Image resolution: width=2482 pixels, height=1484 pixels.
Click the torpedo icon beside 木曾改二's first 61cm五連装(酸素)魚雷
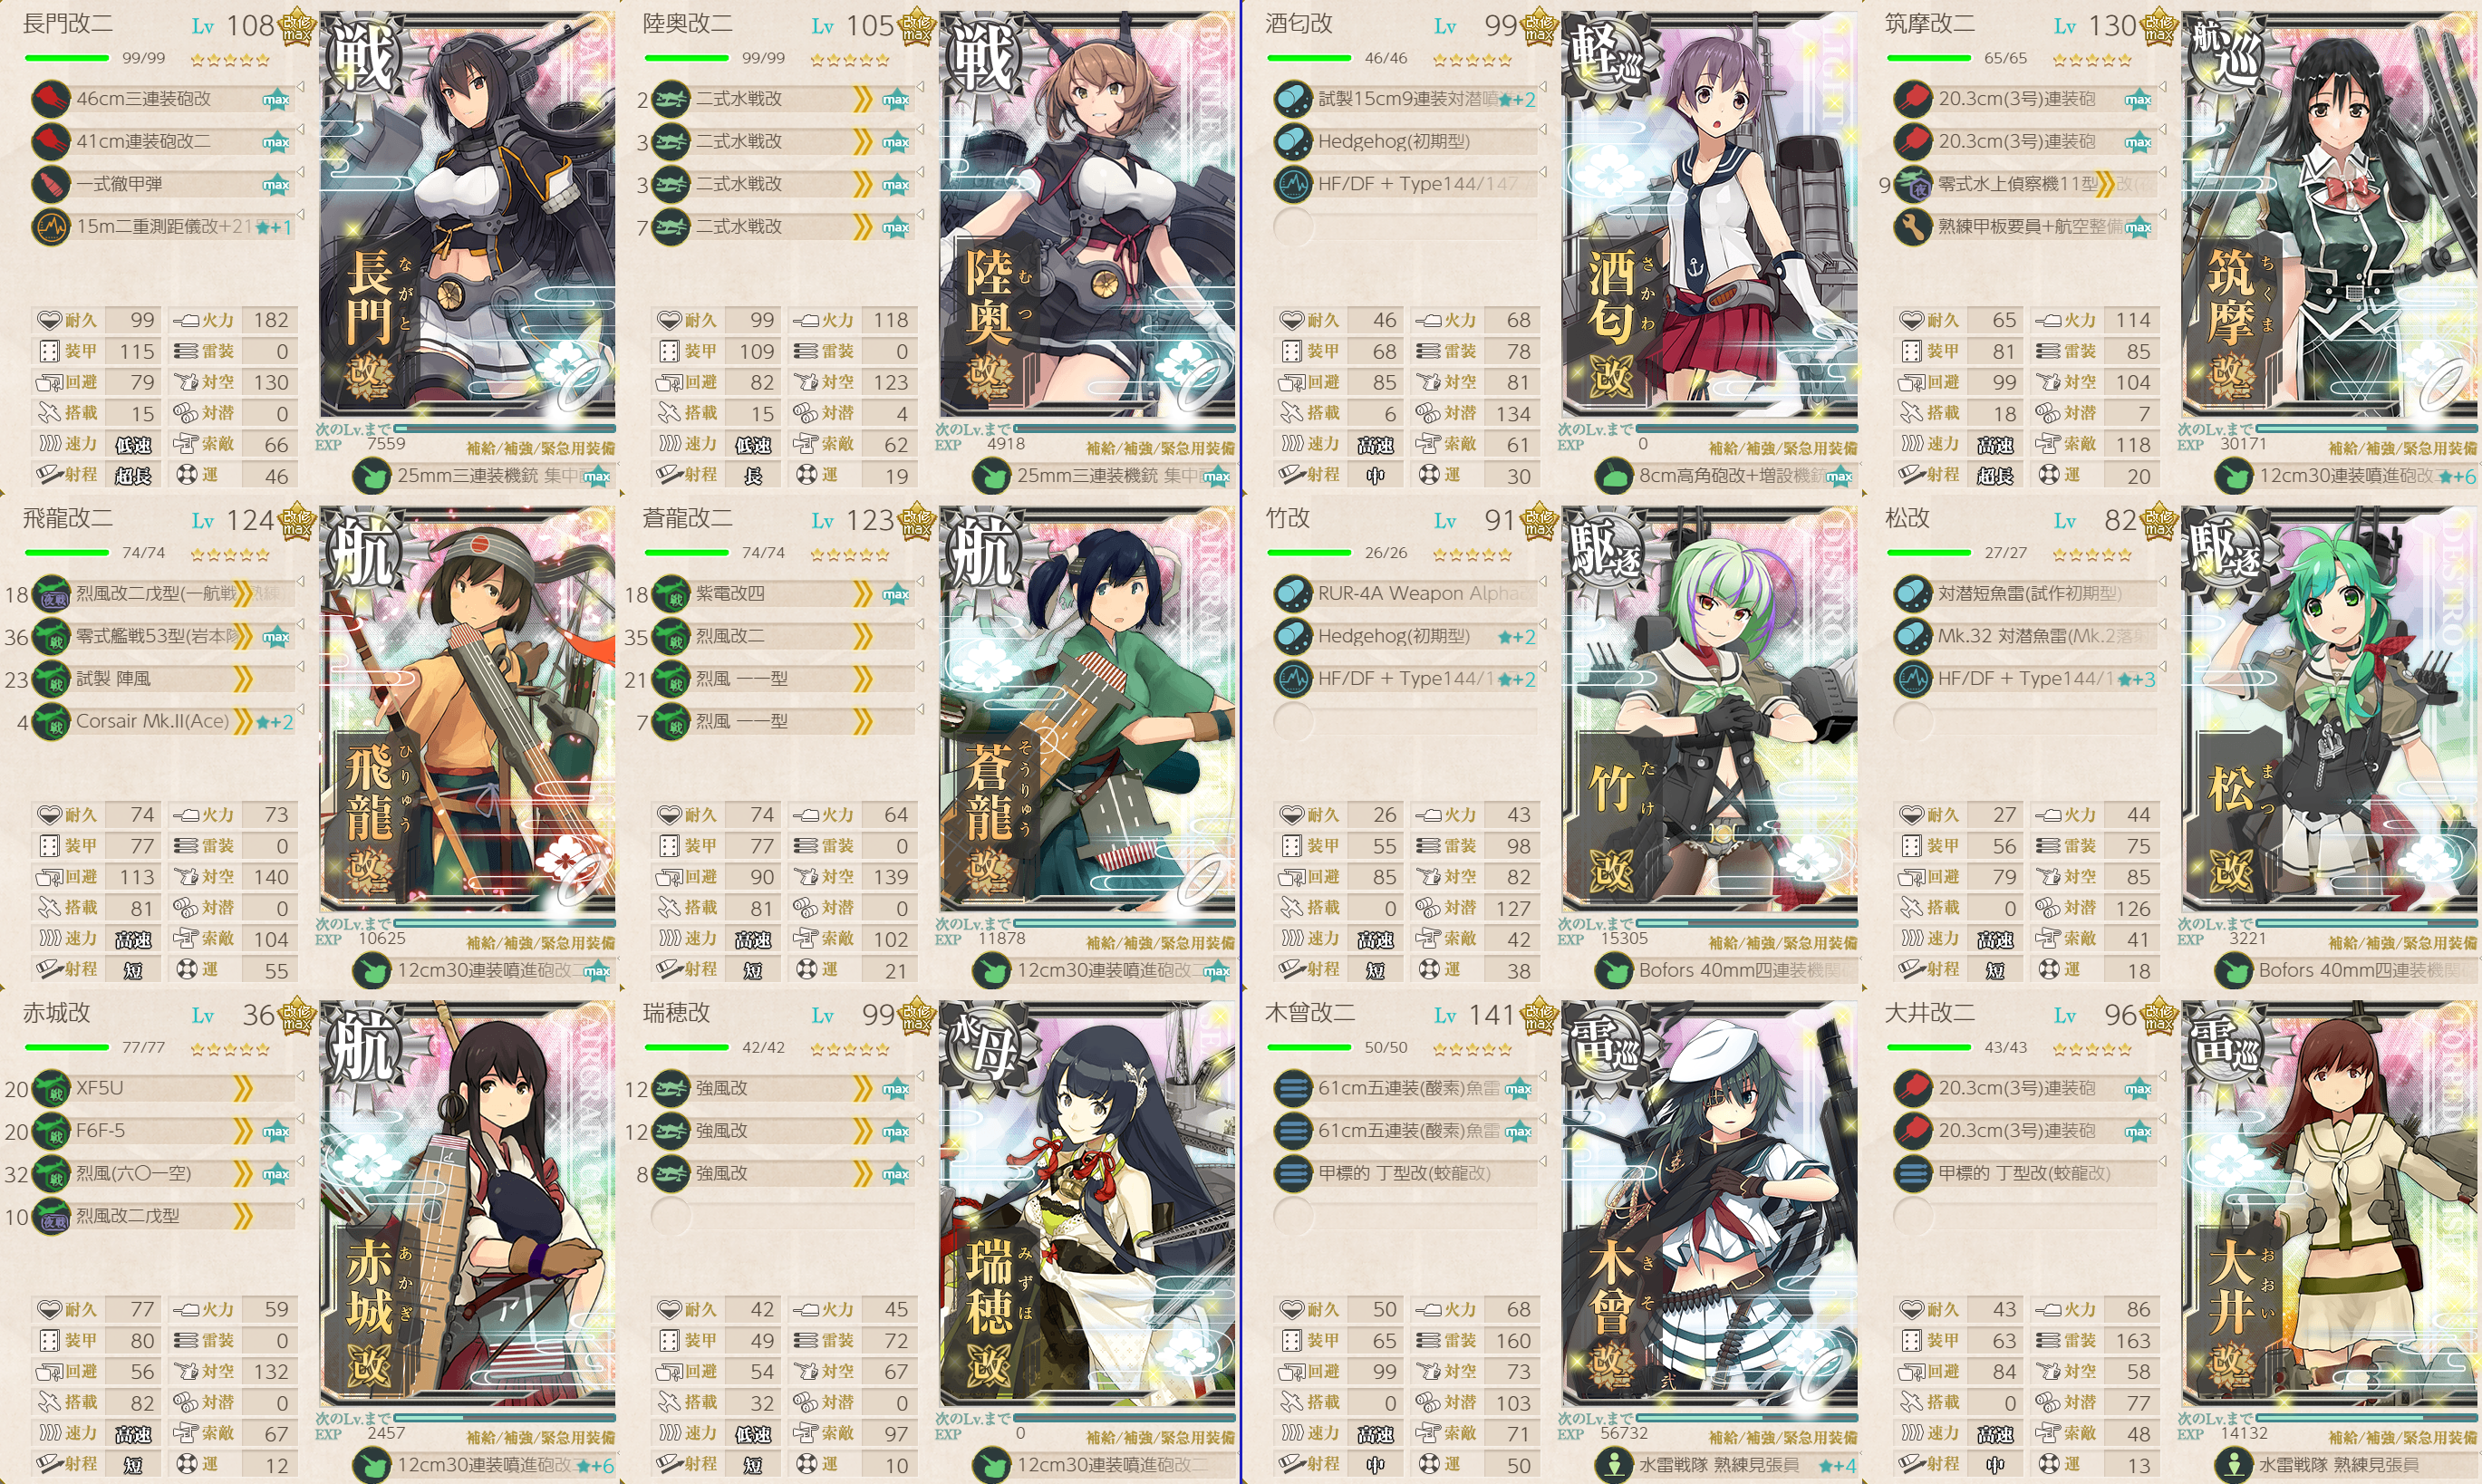(1293, 1088)
